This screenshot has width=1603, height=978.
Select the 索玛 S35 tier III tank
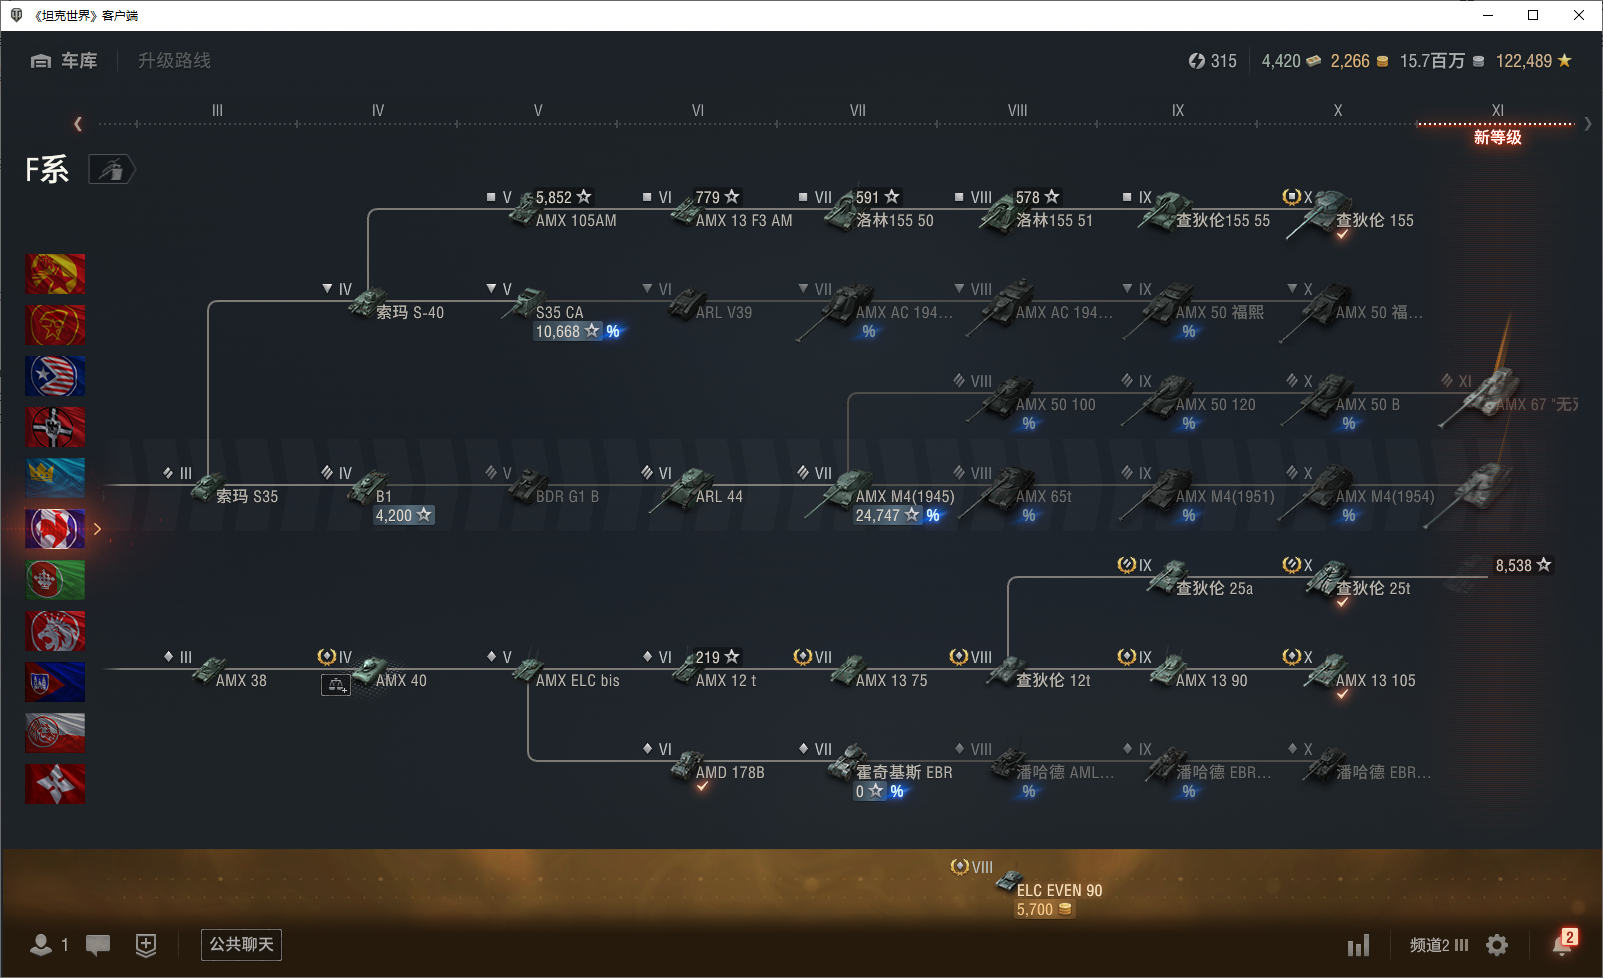tap(236, 486)
